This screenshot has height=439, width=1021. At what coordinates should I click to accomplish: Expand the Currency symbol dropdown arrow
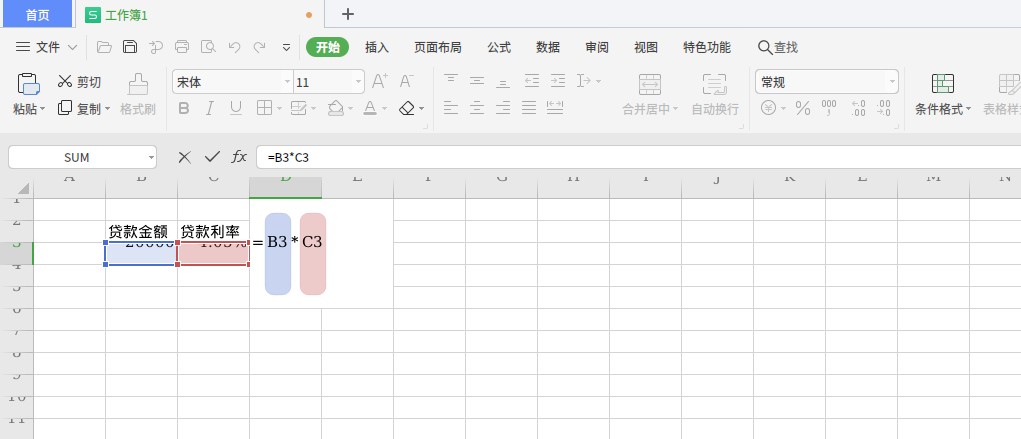tap(783, 109)
